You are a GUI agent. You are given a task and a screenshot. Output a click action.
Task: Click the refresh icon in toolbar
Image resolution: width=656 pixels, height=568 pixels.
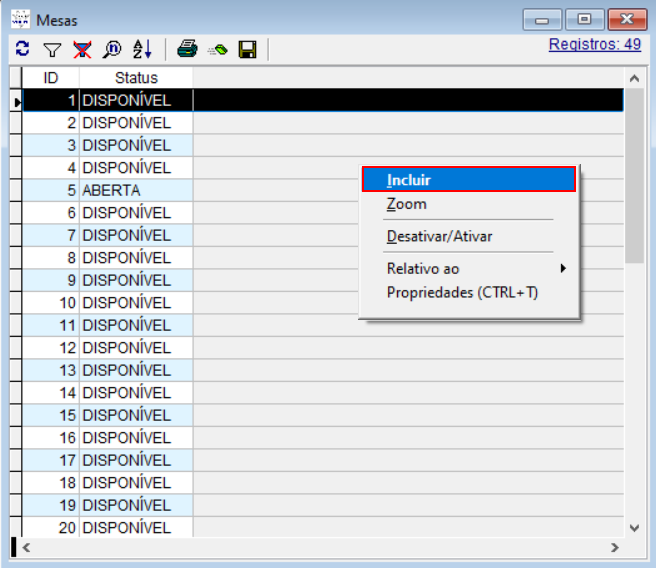tap(23, 49)
